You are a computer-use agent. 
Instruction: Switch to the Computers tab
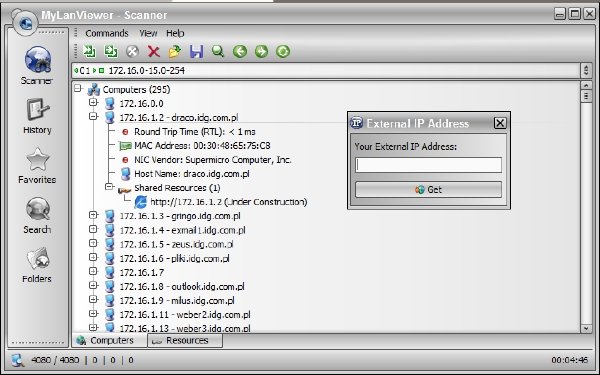pos(109,340)
